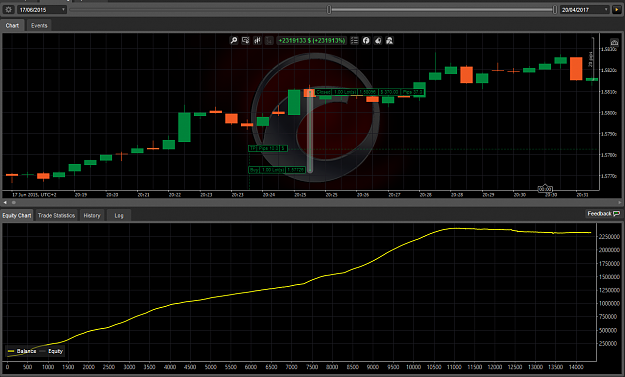Click the dimmed chart toolbar icon
Image resolution: width=625 pixels, height=377 pixels.
point(269,41)
